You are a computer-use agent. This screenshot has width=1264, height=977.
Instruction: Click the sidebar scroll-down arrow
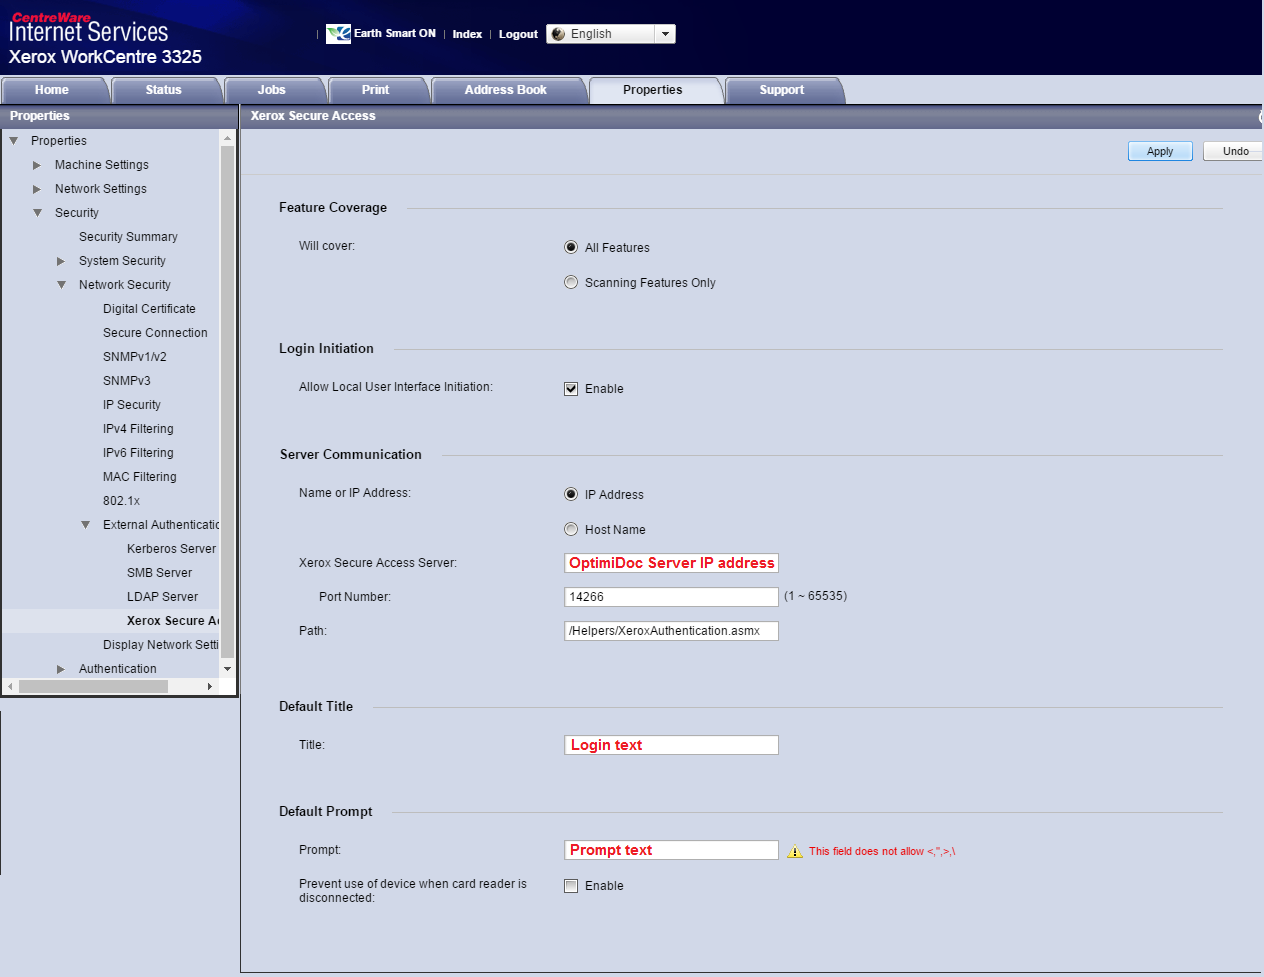[x=227, y=668]
